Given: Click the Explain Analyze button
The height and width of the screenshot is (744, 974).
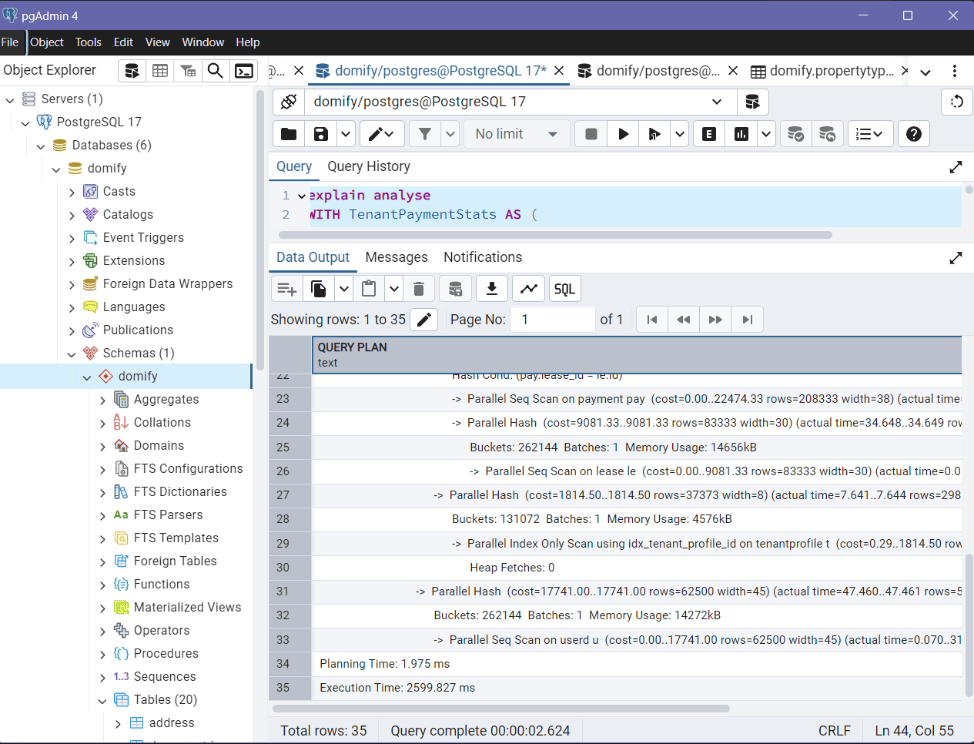Looking at the screenshot, I should click(741, 134).
